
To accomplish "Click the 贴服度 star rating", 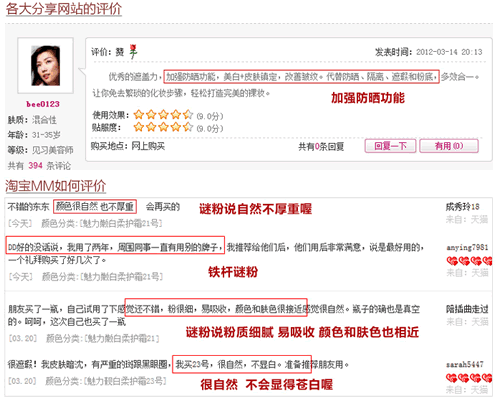I will tap(163, 127).
